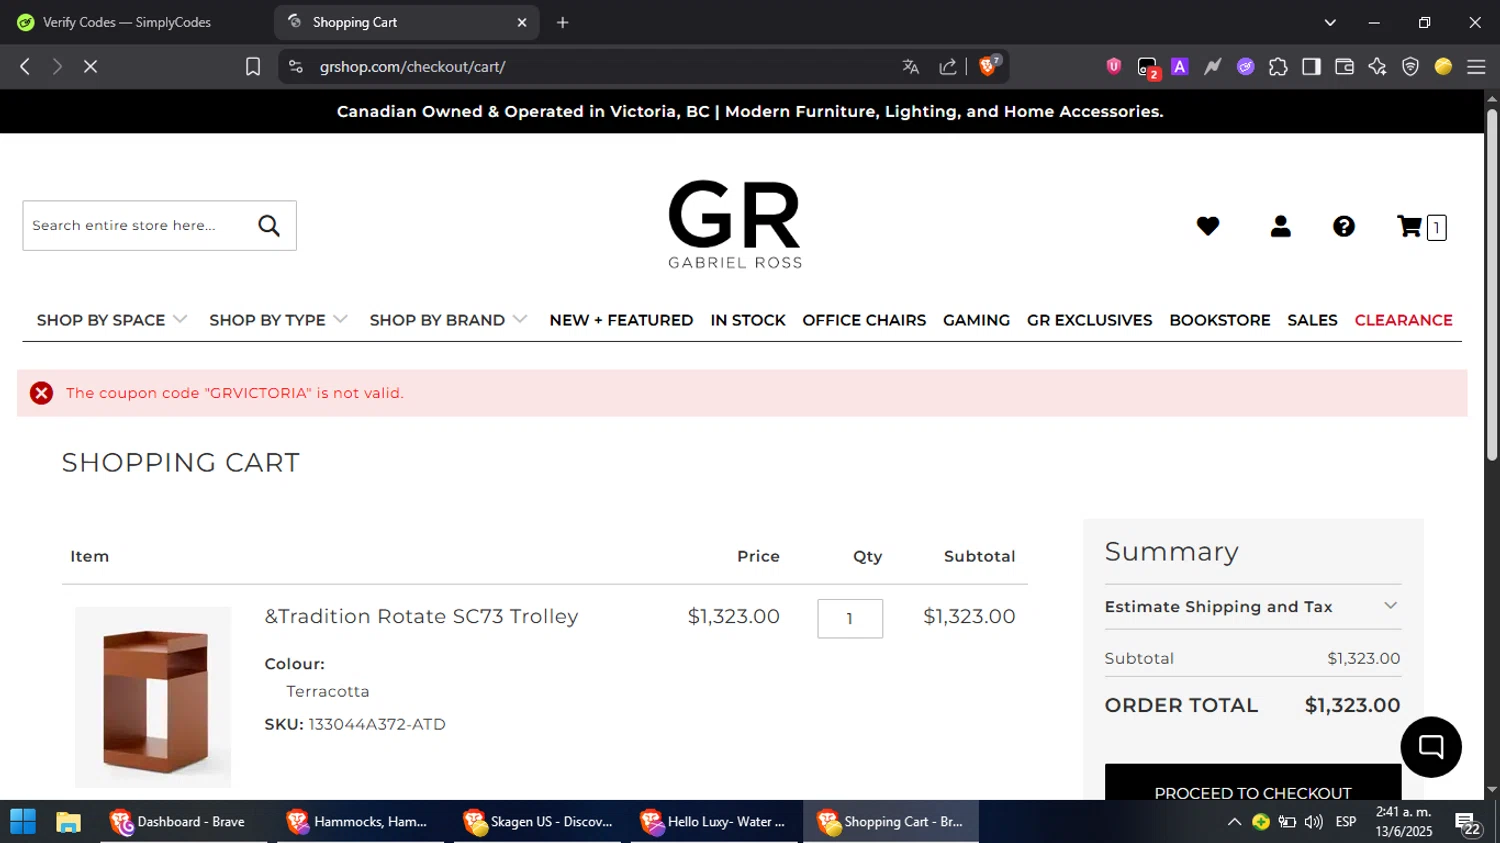
Task: Open the wishlist heart icon
Action: [1208, 227]
